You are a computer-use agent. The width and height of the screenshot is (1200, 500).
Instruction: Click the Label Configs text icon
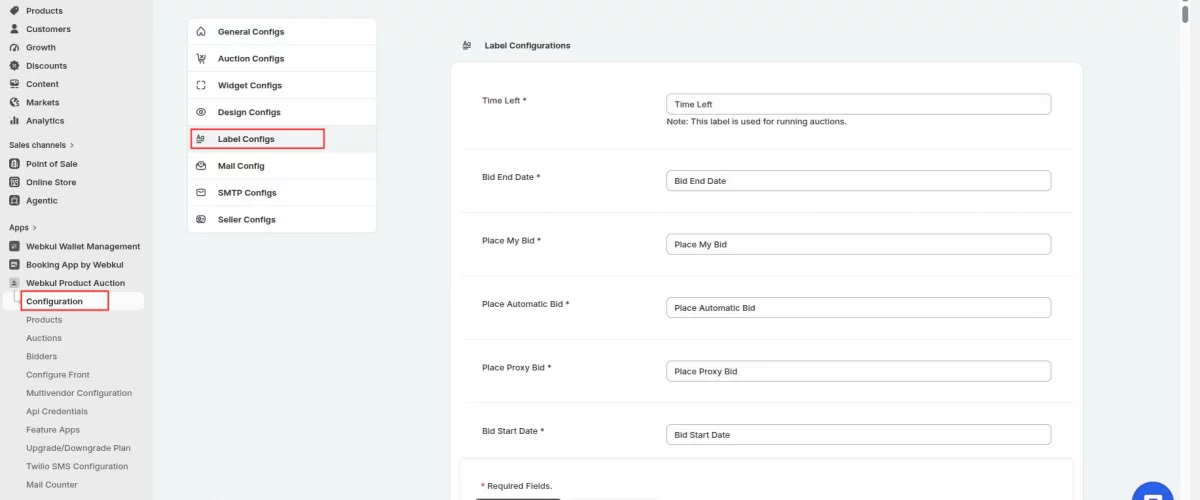[x=201, y=139]
